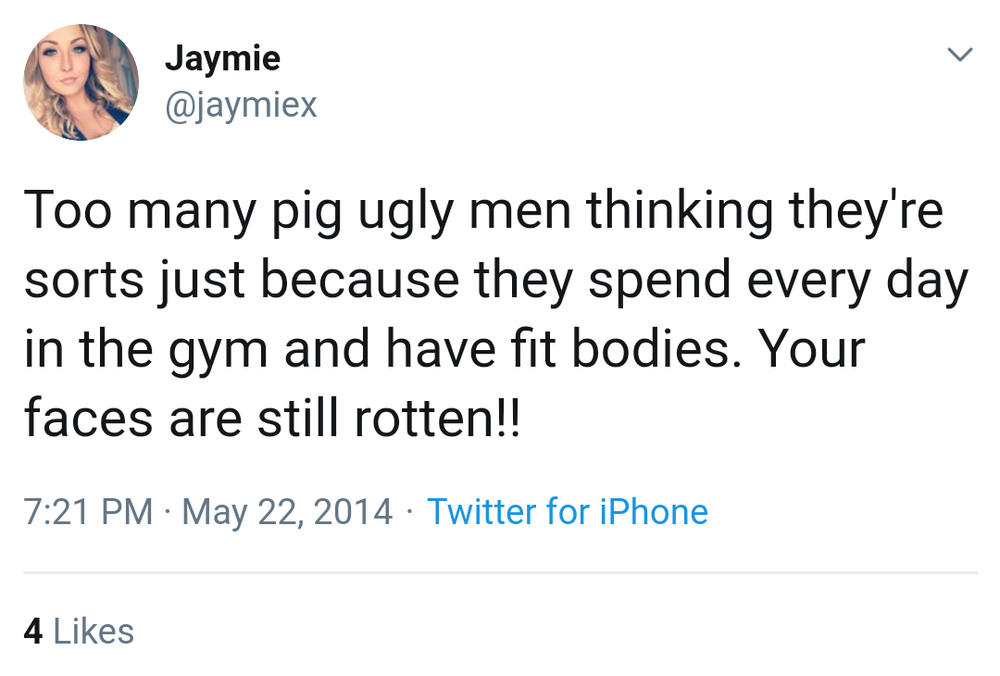Open the @jaymiex handle

[x=240, y=103]
